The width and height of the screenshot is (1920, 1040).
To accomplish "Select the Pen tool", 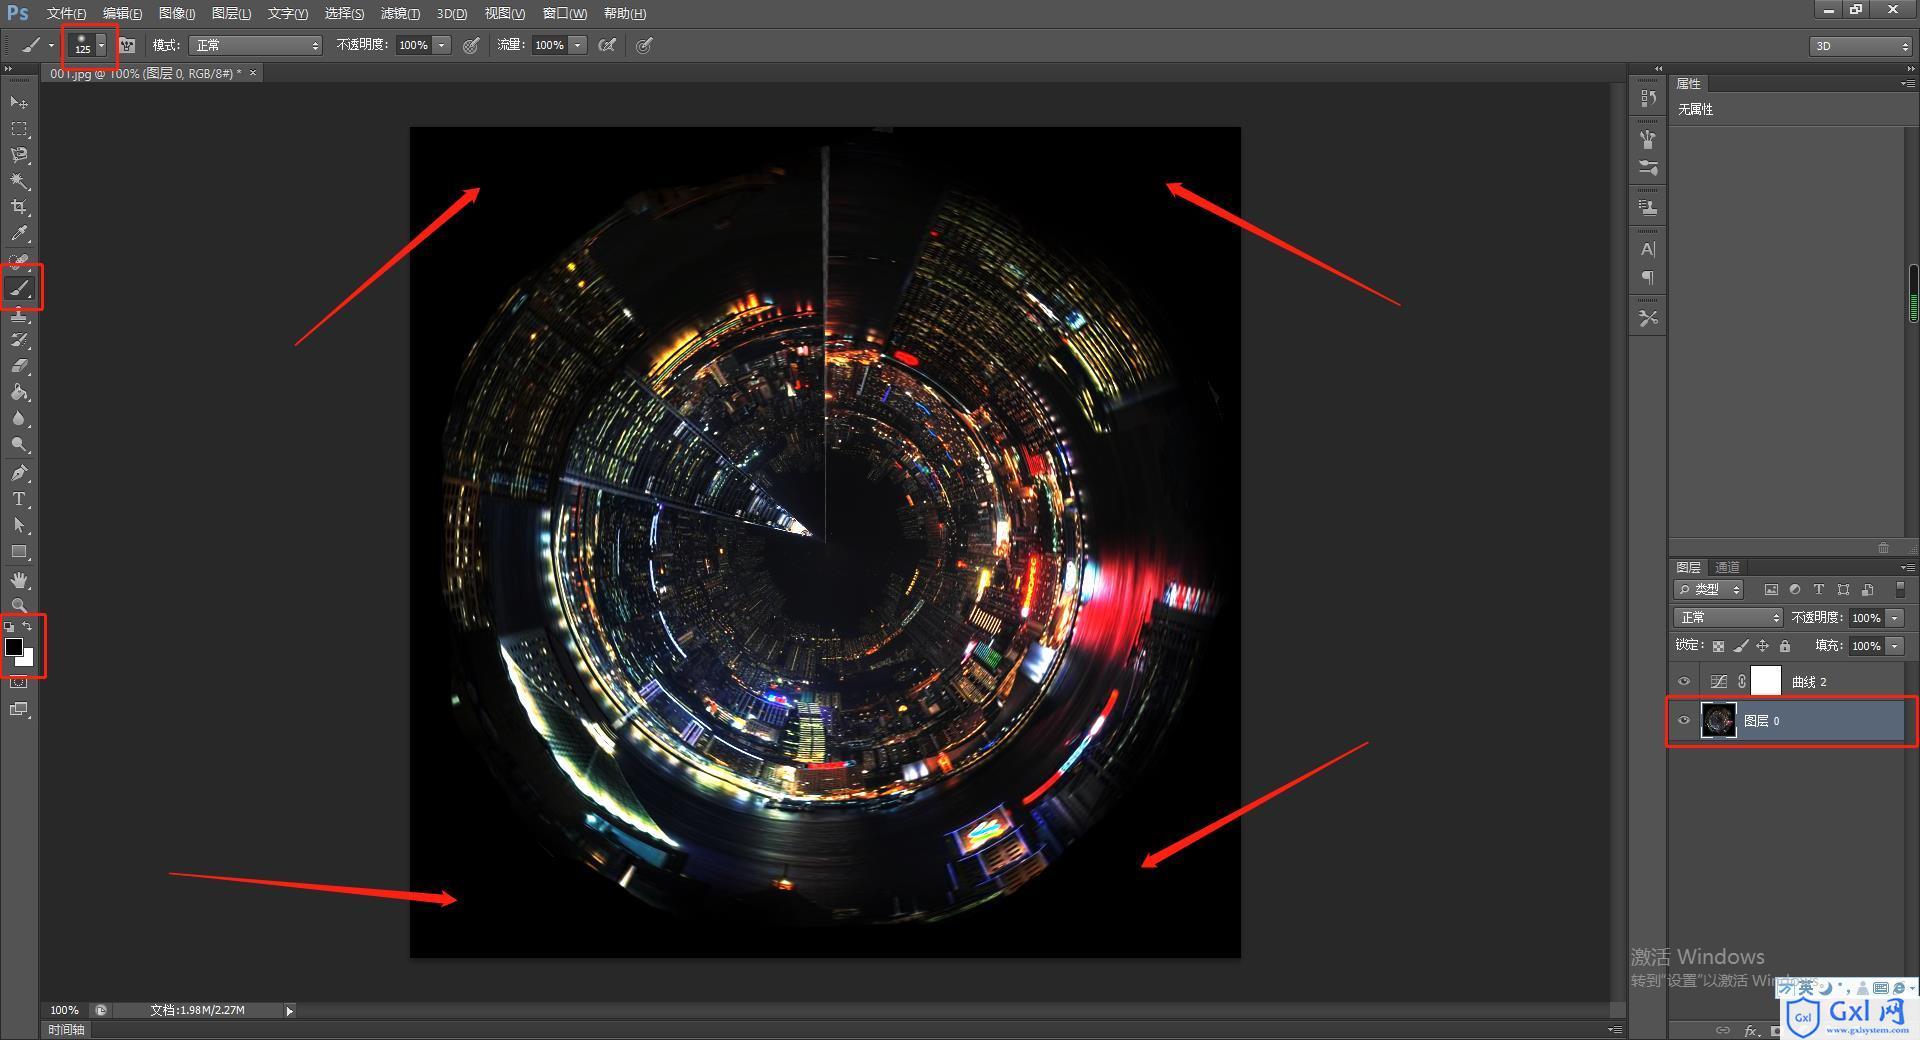I will [x=19, y=473].
